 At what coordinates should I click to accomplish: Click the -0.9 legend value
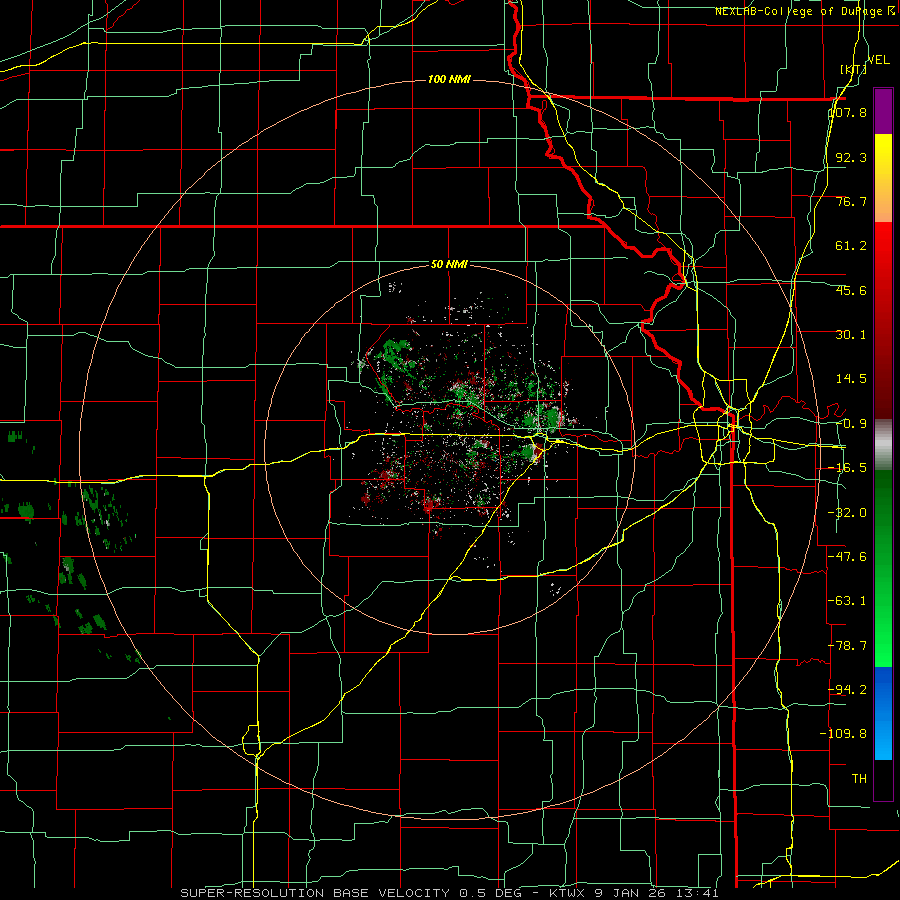click(x=851, y=424)
